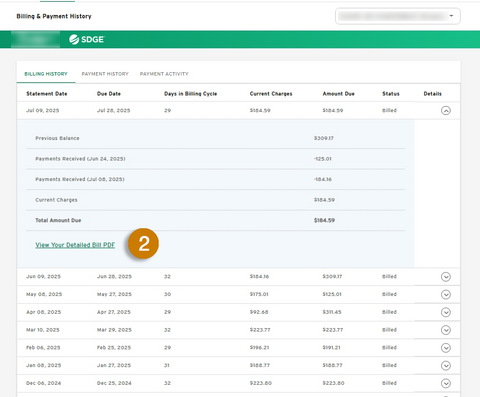
Task: Expand details for Dec 06, 2024 statement
Action: (446, 383)
